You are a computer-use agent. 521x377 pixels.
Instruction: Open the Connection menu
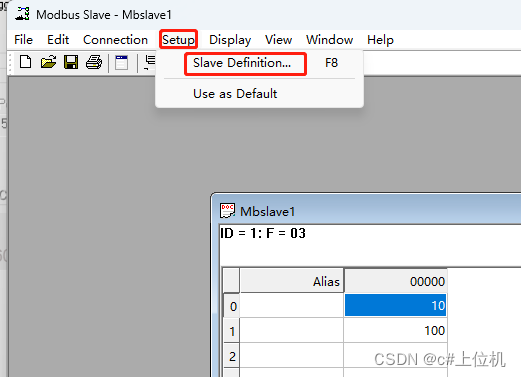(115, 40)
